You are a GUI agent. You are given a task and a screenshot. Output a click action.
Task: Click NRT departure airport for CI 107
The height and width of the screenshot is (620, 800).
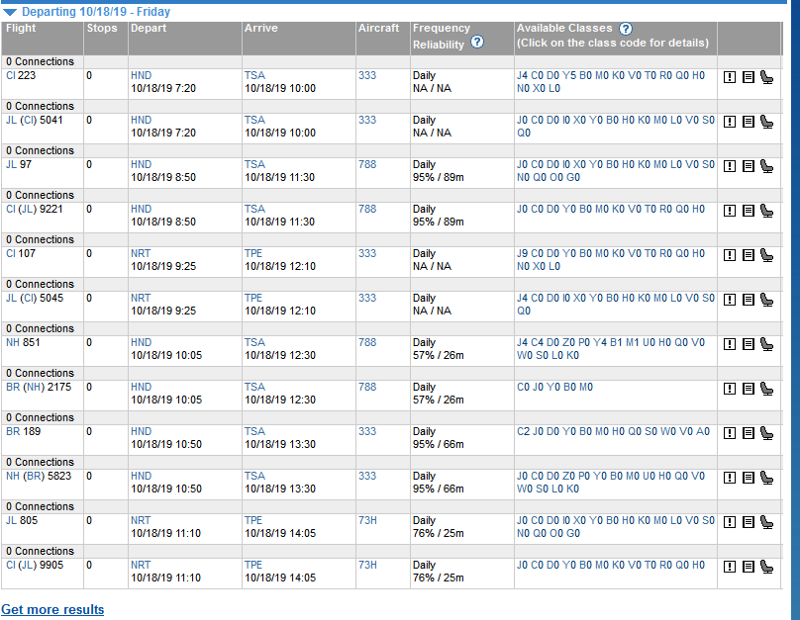140,254
